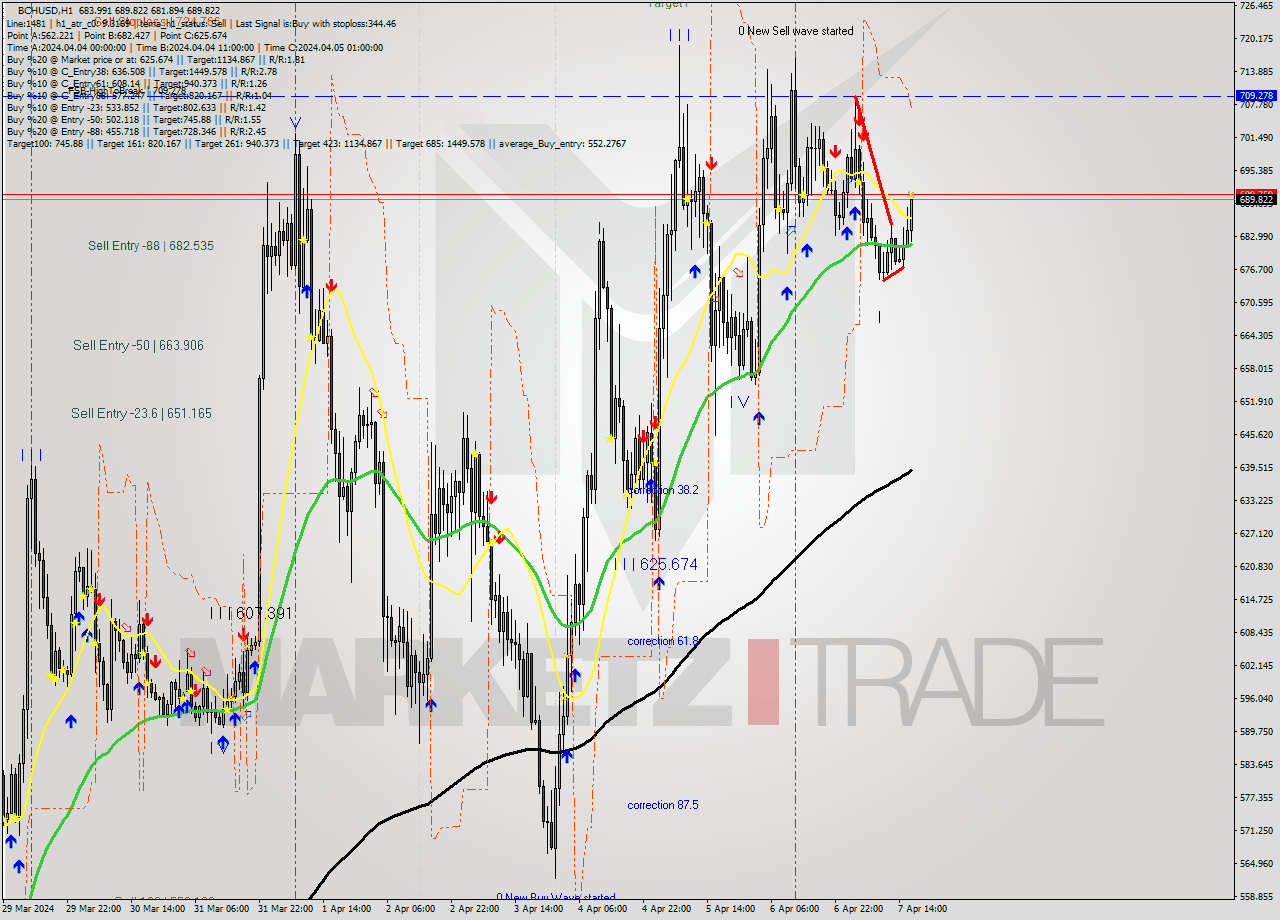Click the 'Sell Entry -50 | 663.906' label

point(138,345)
